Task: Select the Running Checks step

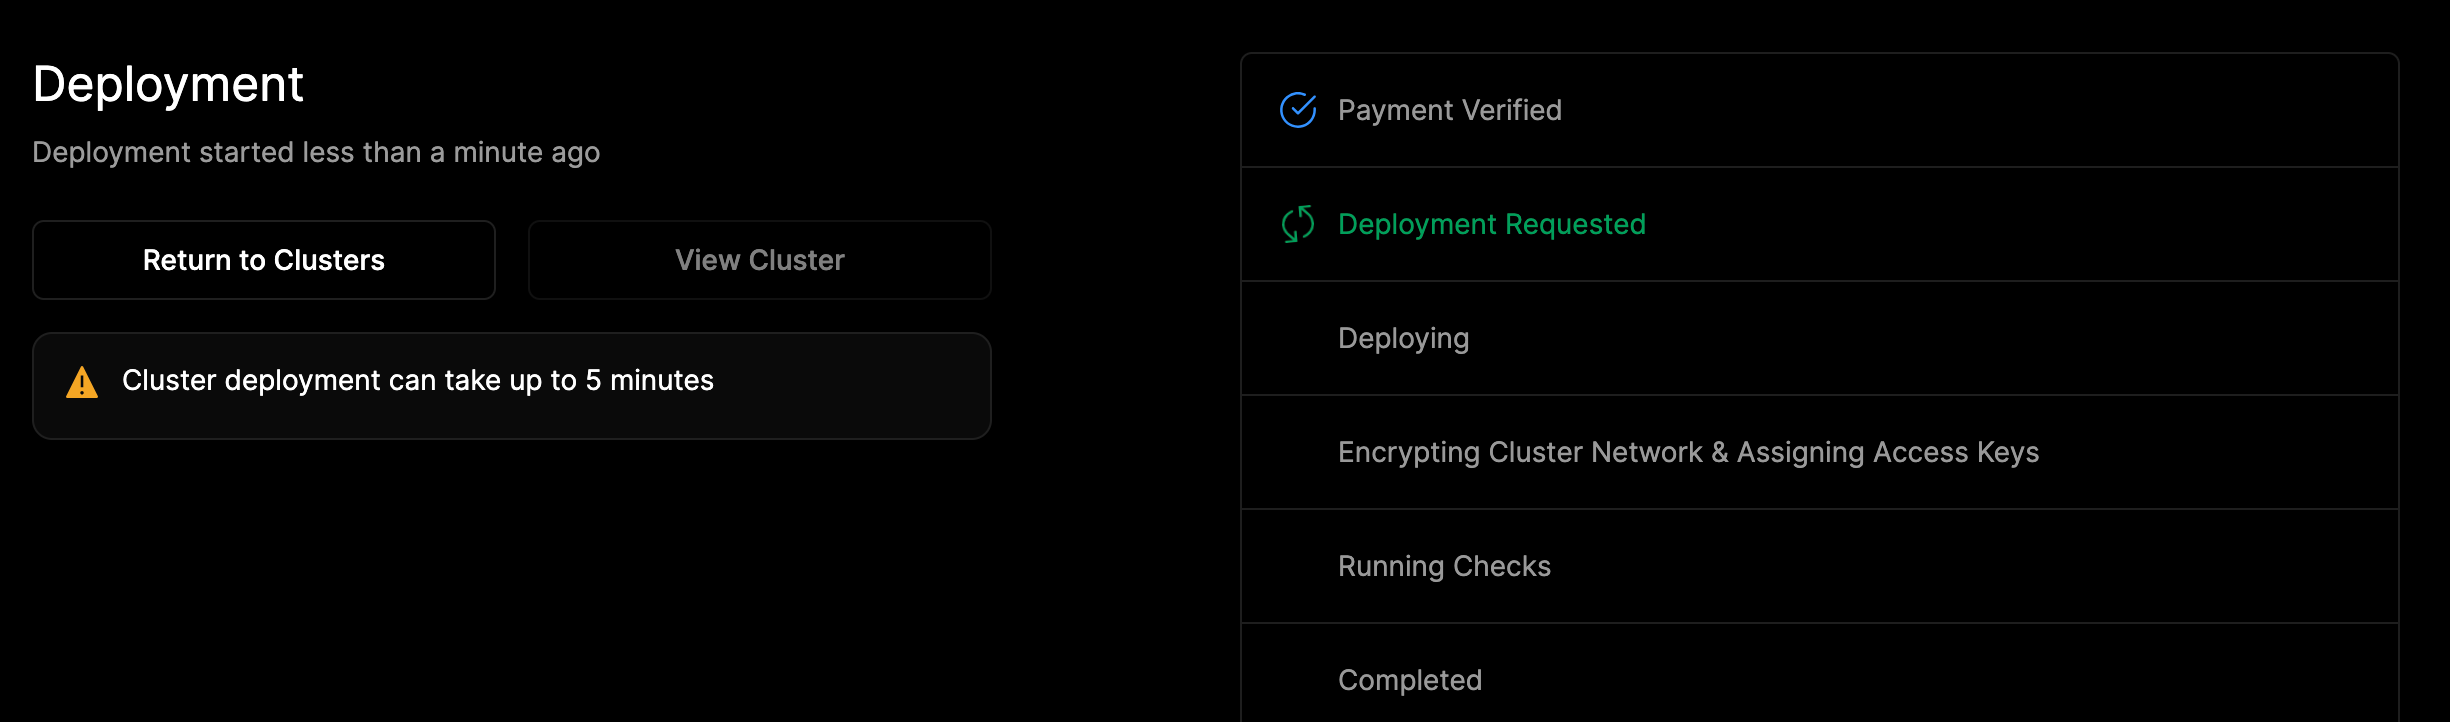Action: [x=1445, y=566]
